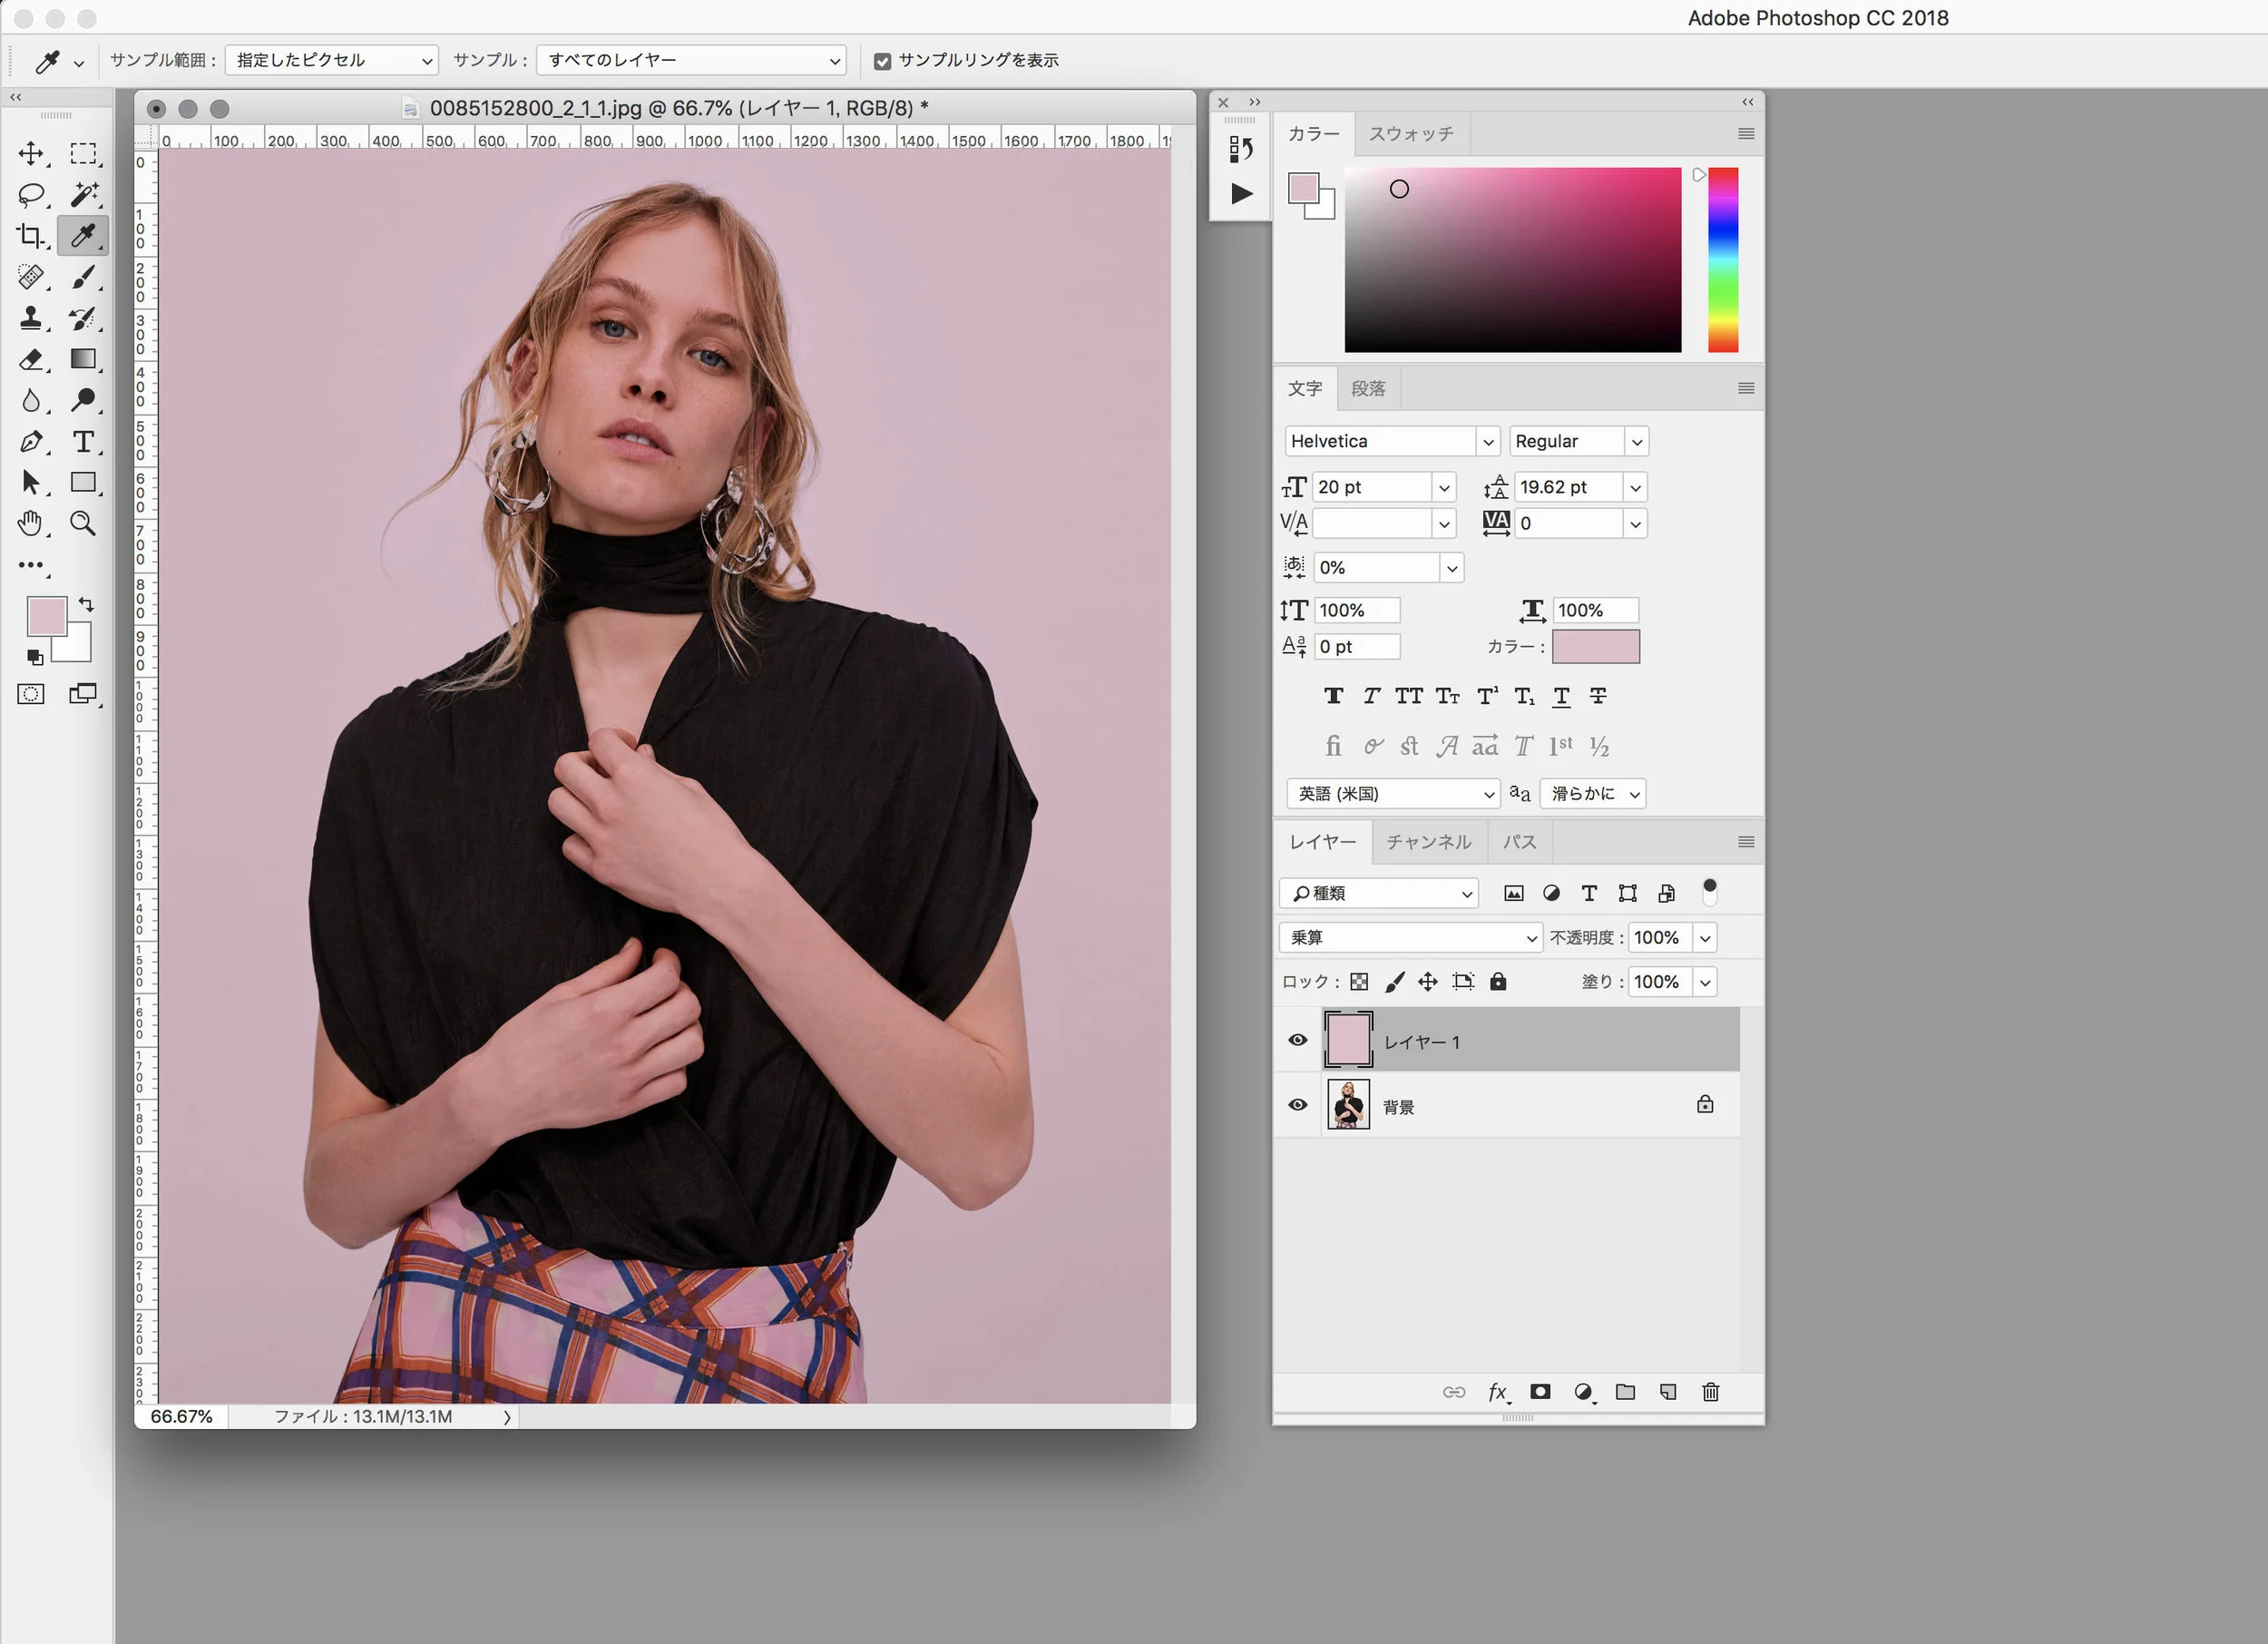The width and height of the screenshot is (2268, 1644).
Task: Switch to スウォッチ tab
Action: click(1411, 134)
